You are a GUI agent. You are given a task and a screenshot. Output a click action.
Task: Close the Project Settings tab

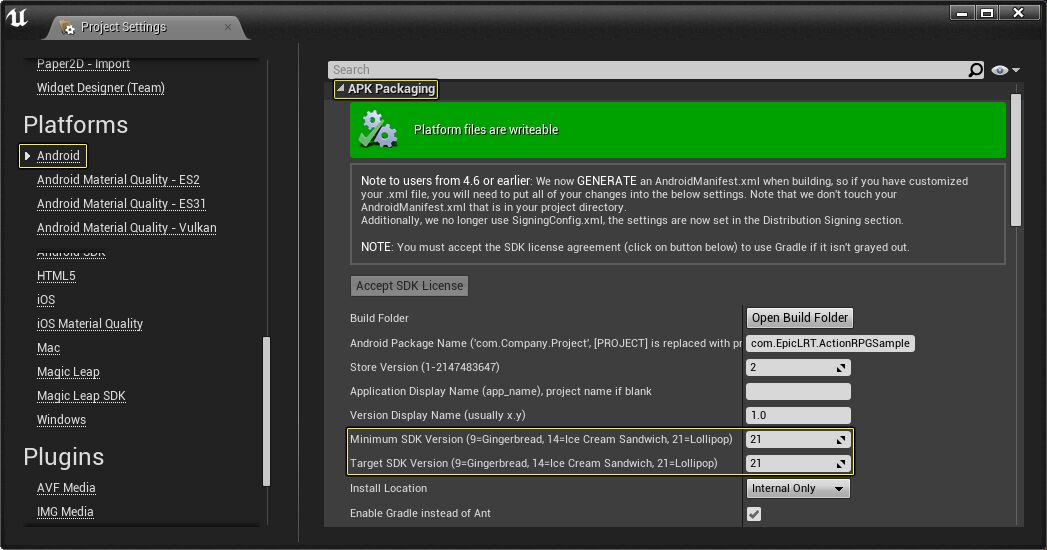228,27
